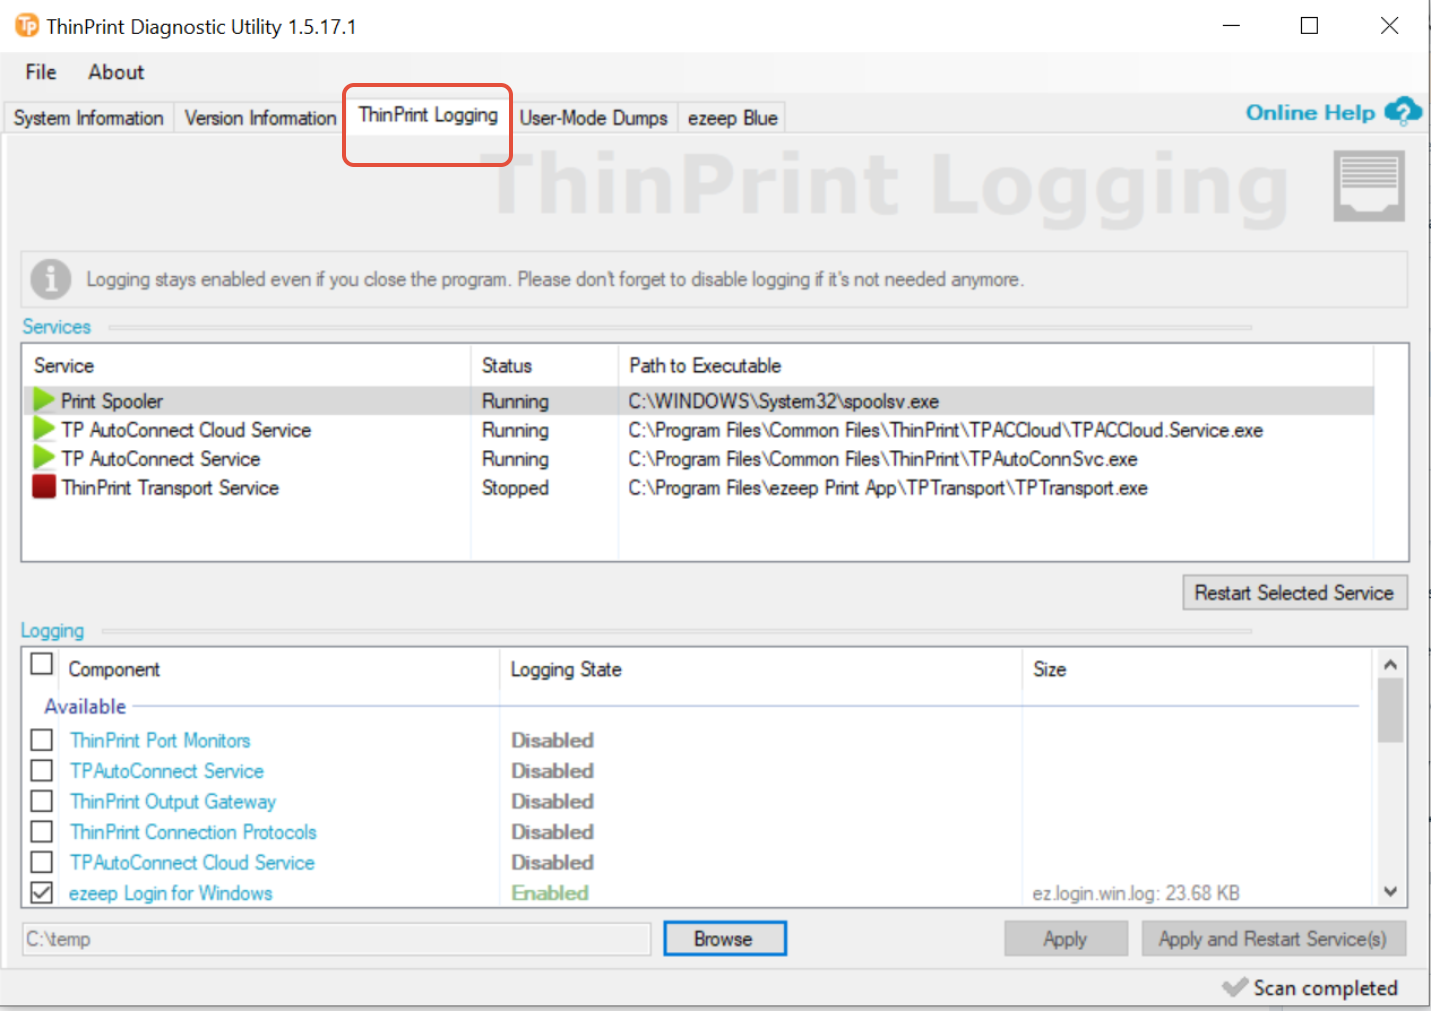1431x1011 pixels.
Task: Click the TPAutoConnect Cloud Service link
Action: (x=192, y=862)
